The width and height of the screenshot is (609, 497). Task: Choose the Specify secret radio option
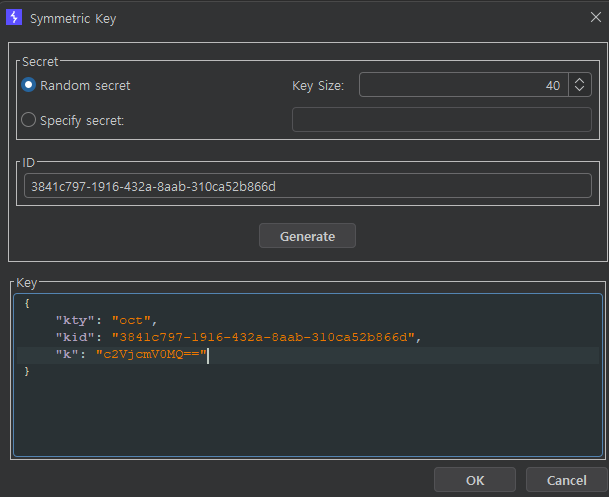tap(28, 121)
